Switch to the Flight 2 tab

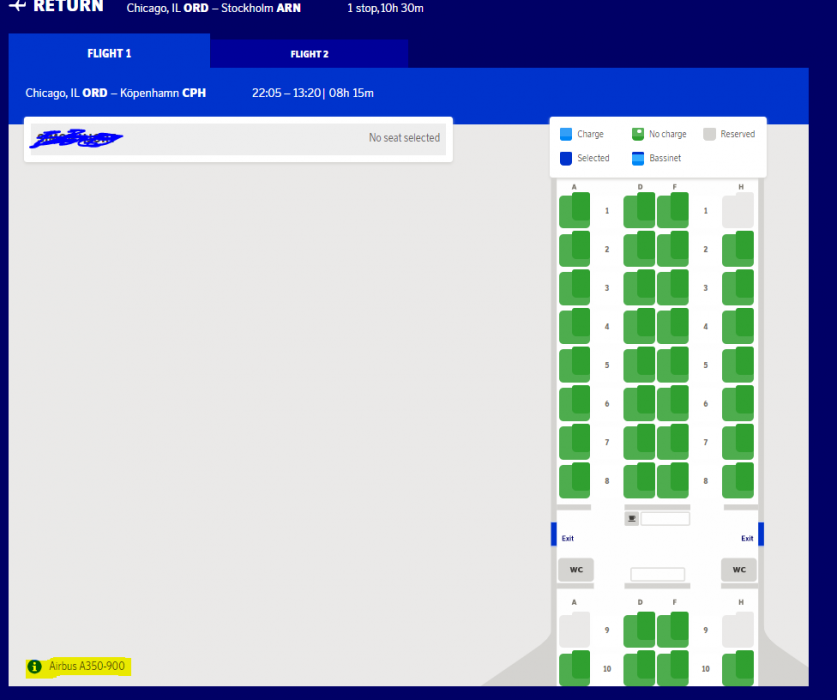click(309, 54)
